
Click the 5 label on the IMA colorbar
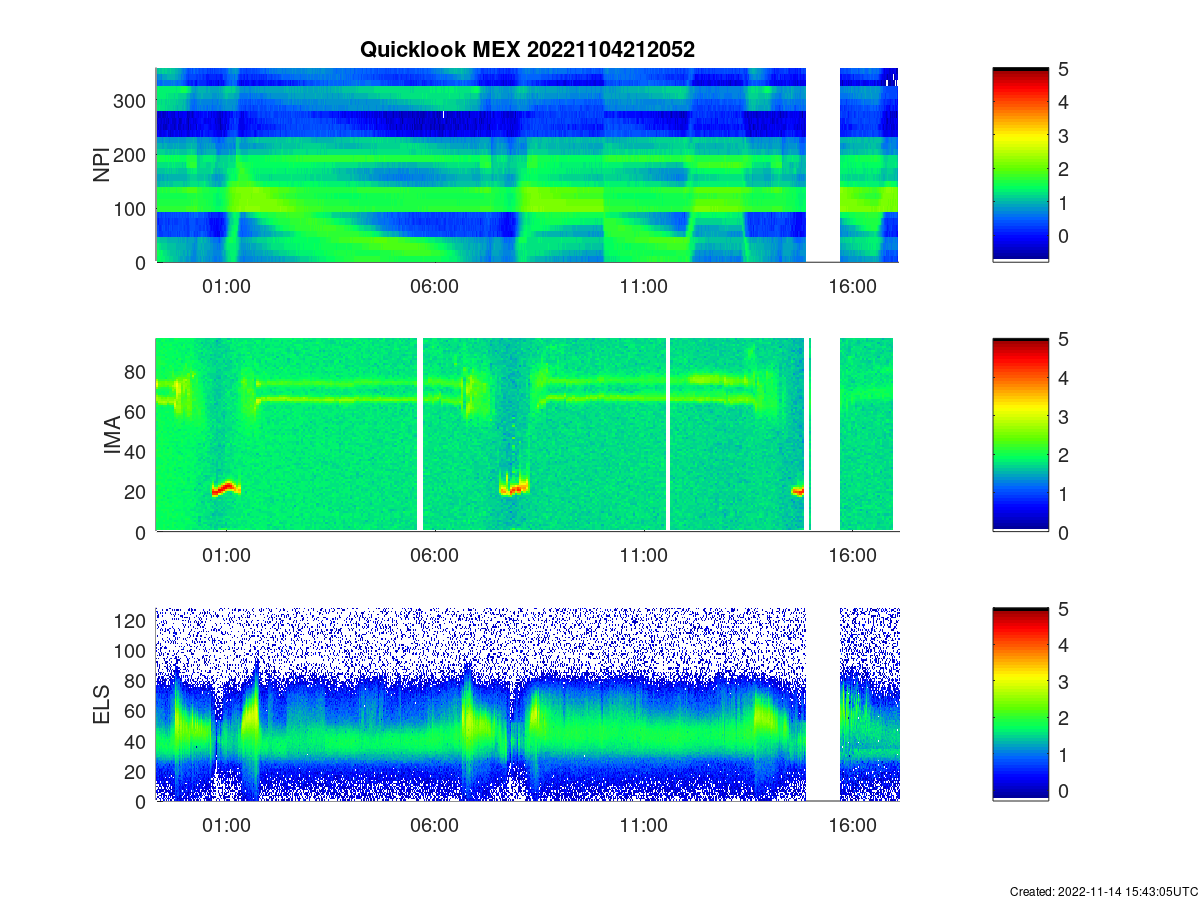(1064, 339)
